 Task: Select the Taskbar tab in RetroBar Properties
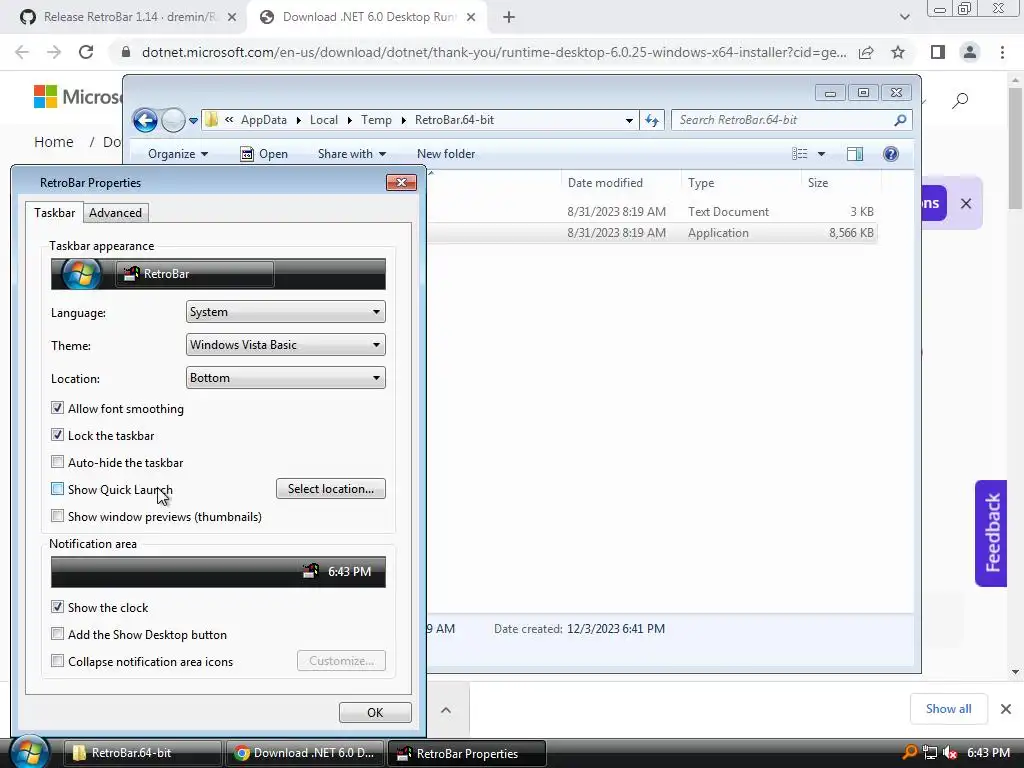coord(55,212)
